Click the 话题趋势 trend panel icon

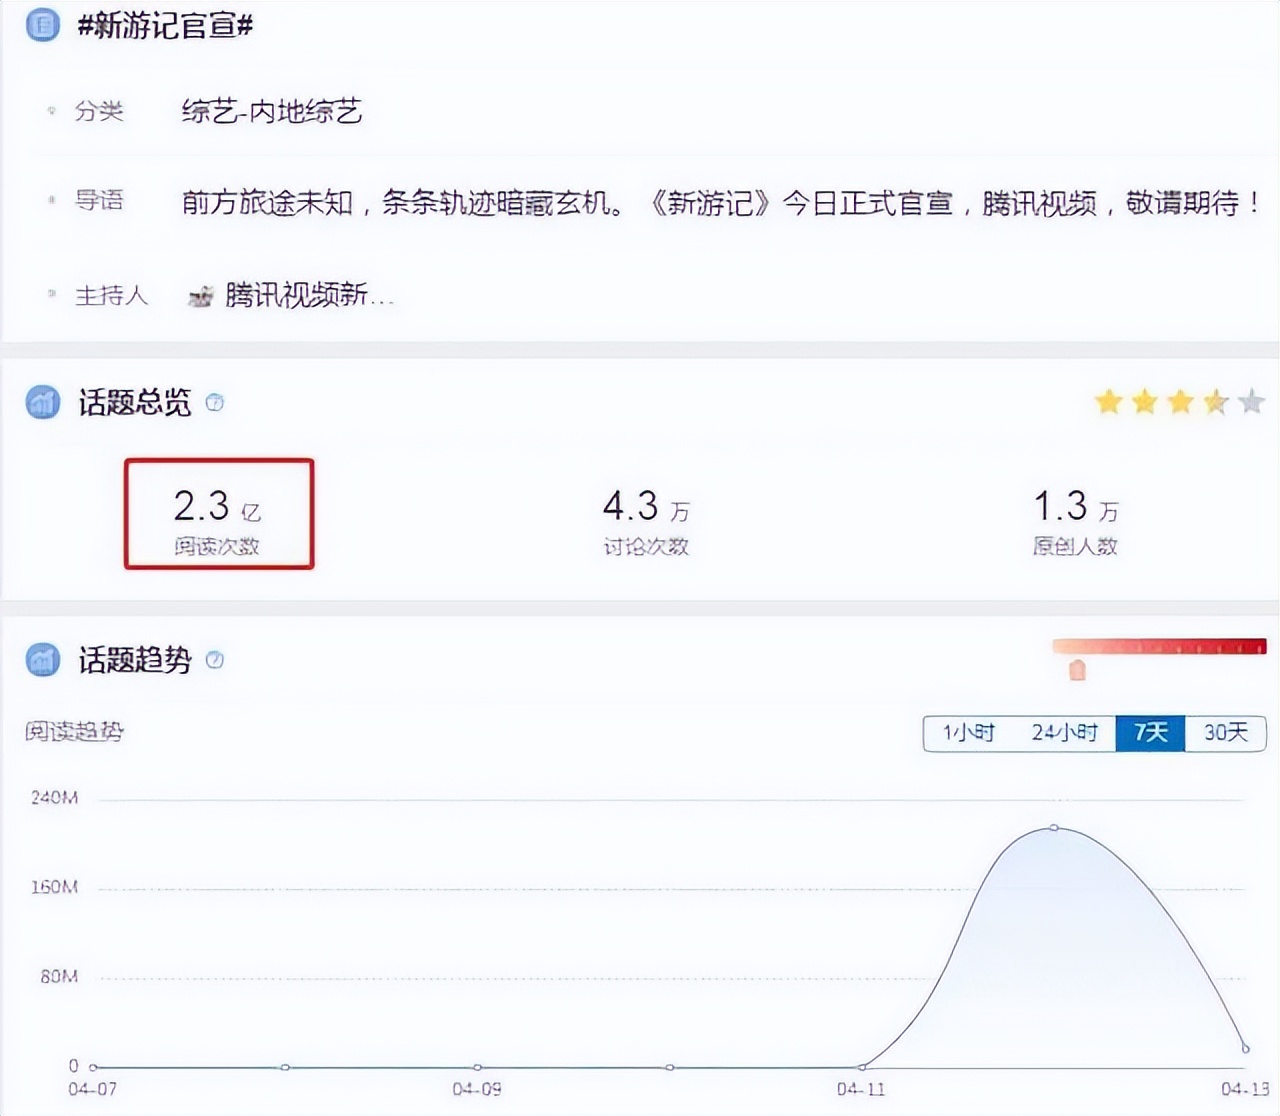click(41, 661)
